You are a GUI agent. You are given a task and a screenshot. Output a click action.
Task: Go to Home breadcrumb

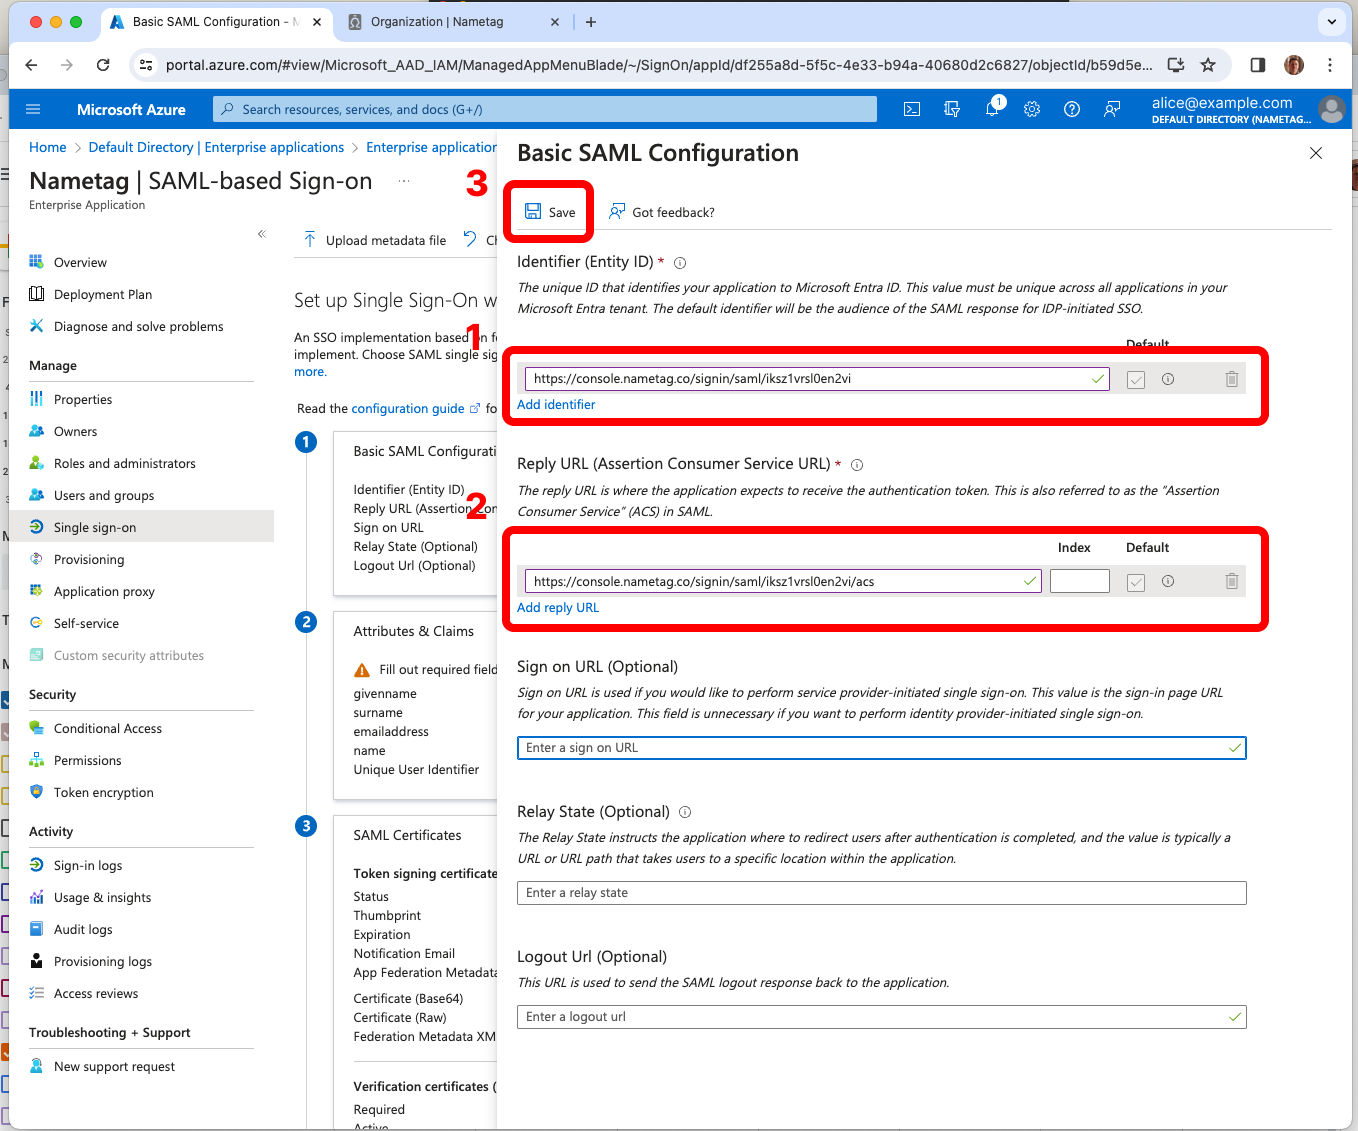[x=48, y=147]
